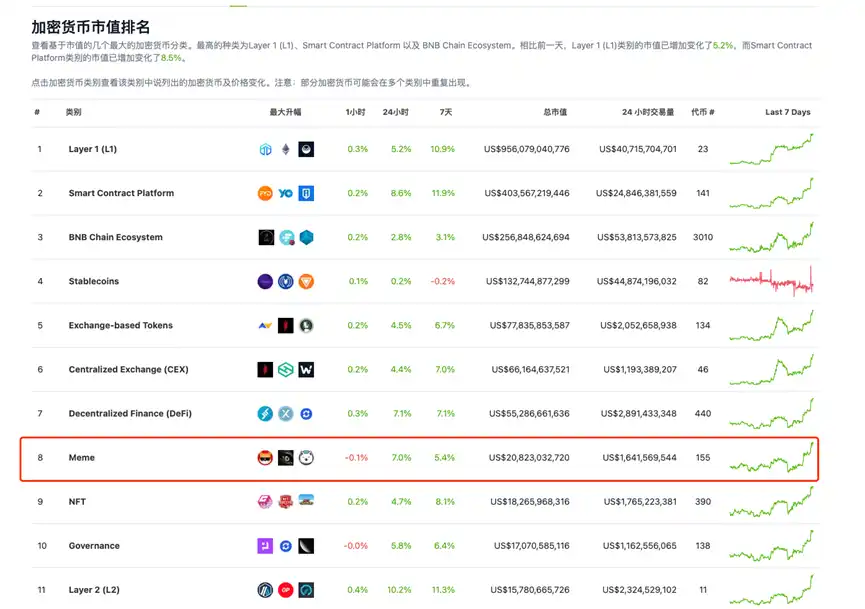865x609 pixels.
Task: Click the black square icon in Meme row
Action: tap(285, 457)
